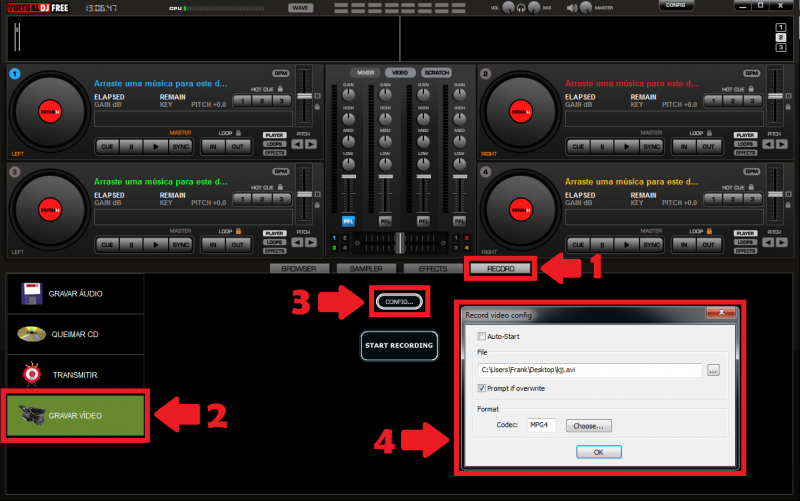Play deck 2
The width and height of the screenshot is (800, 501).
pyautogui.click(x=627, y=146)
